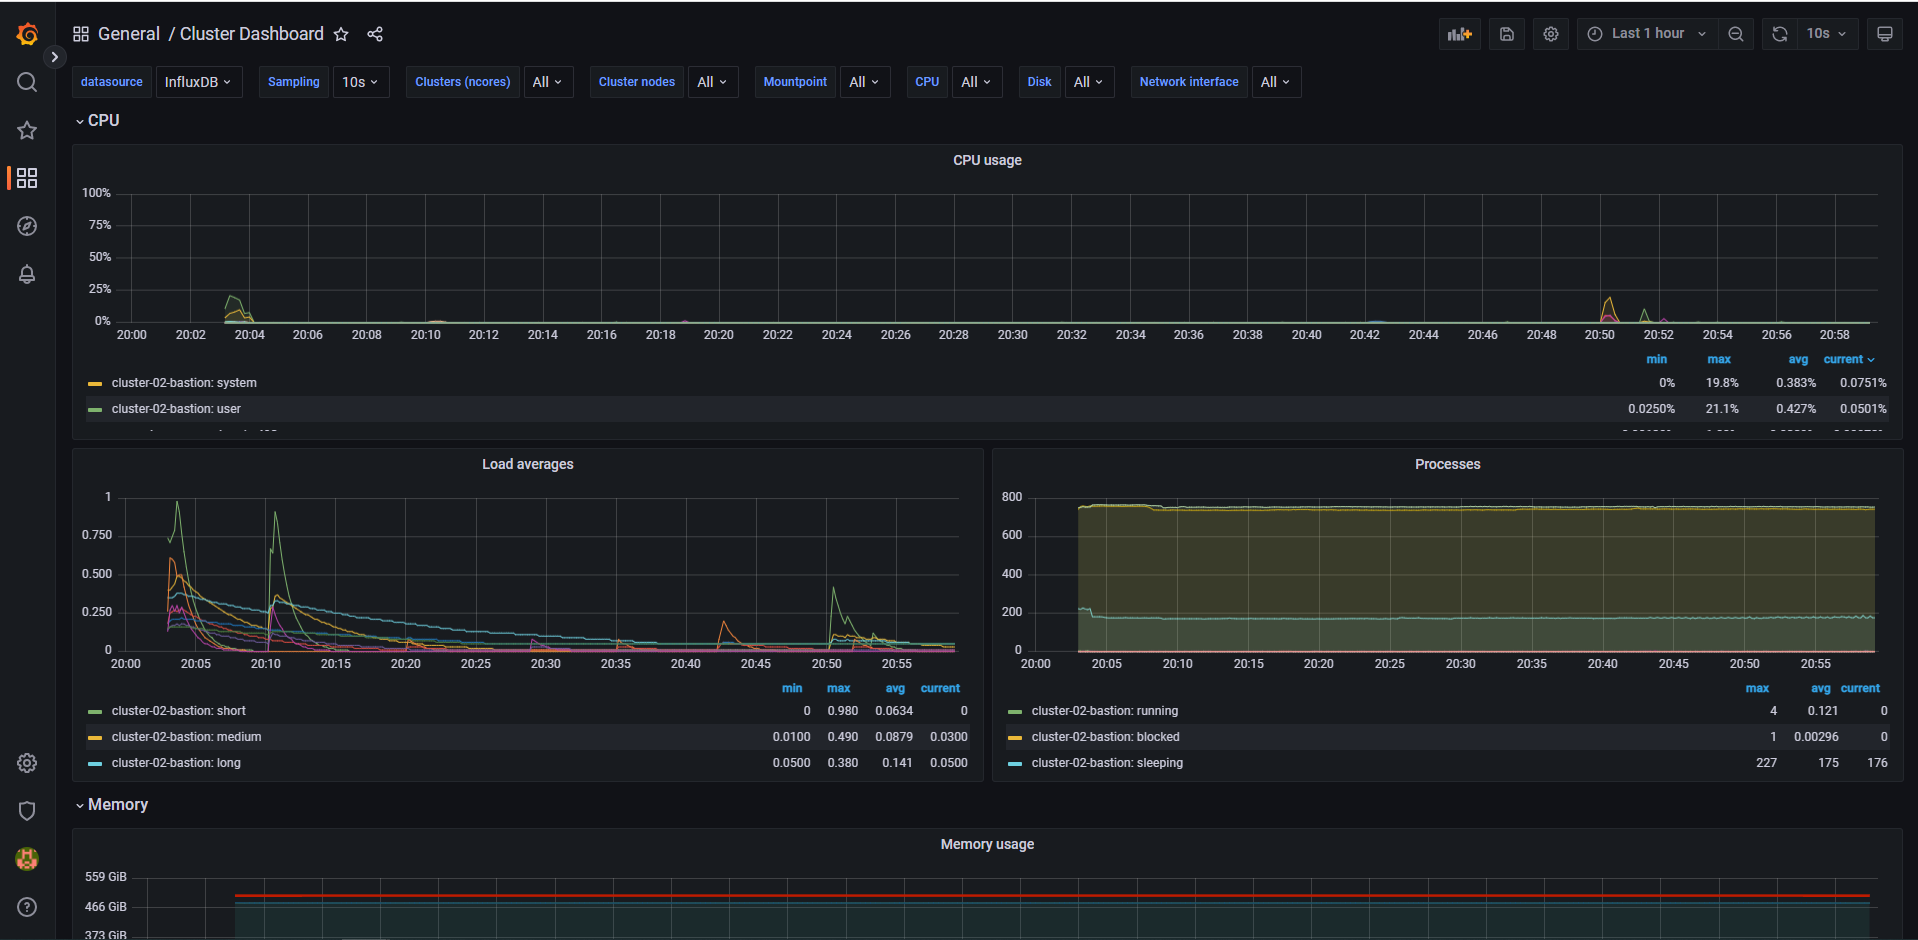Open the CPU variable All dropdown

click(x=976, y=82)
